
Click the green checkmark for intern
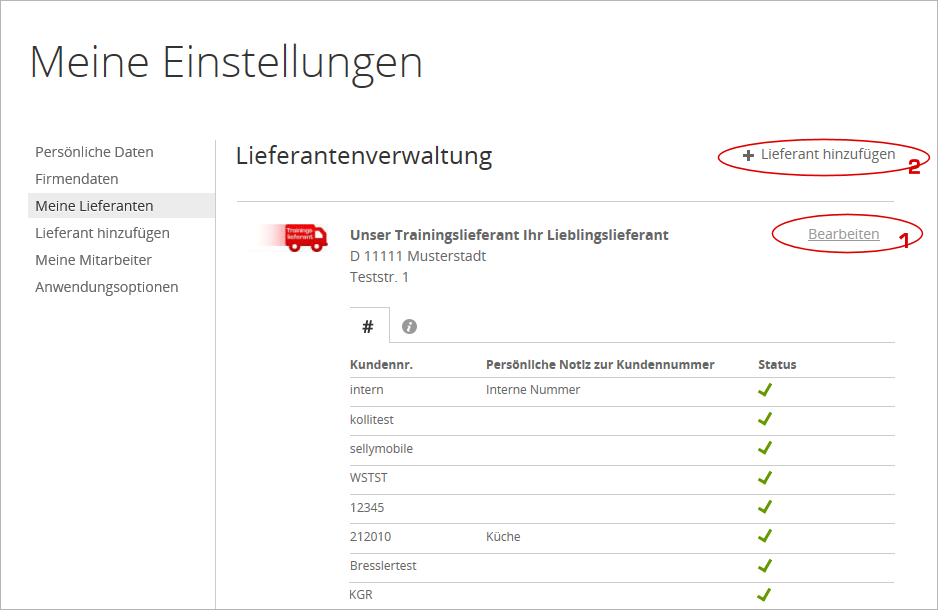(765, 390)
